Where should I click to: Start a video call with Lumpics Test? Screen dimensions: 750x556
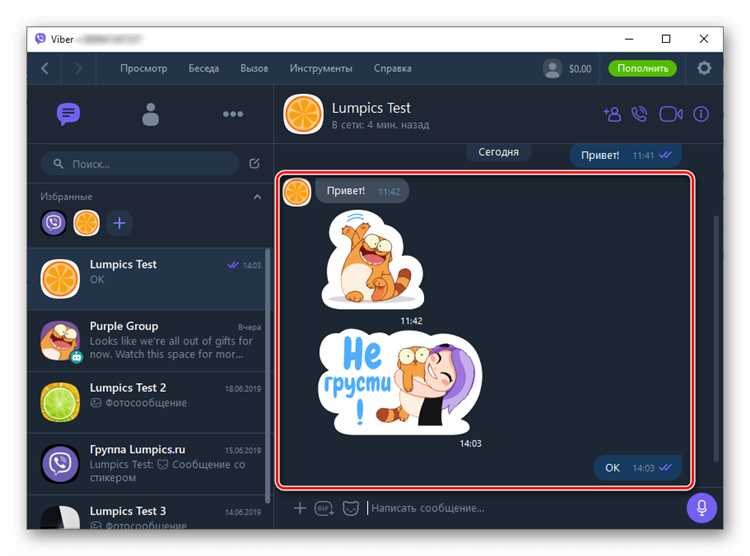point(671,114)
